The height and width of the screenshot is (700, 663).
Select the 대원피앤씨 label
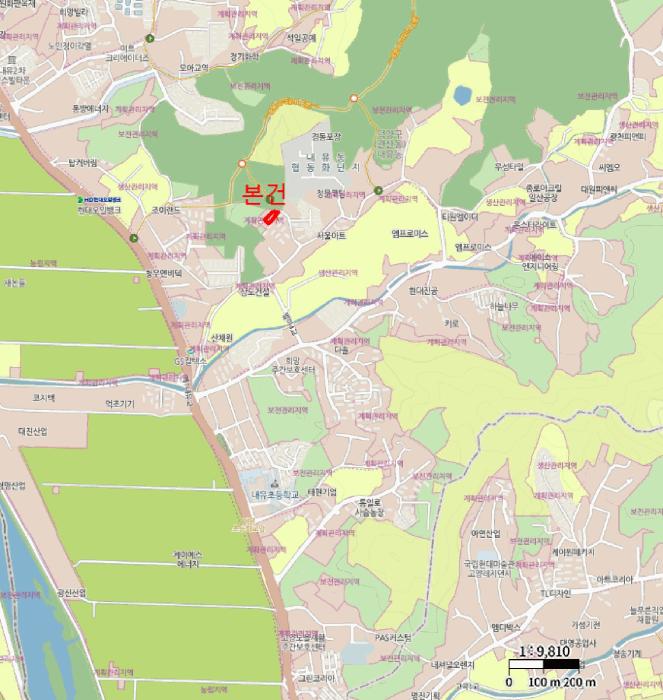point(599,190)
